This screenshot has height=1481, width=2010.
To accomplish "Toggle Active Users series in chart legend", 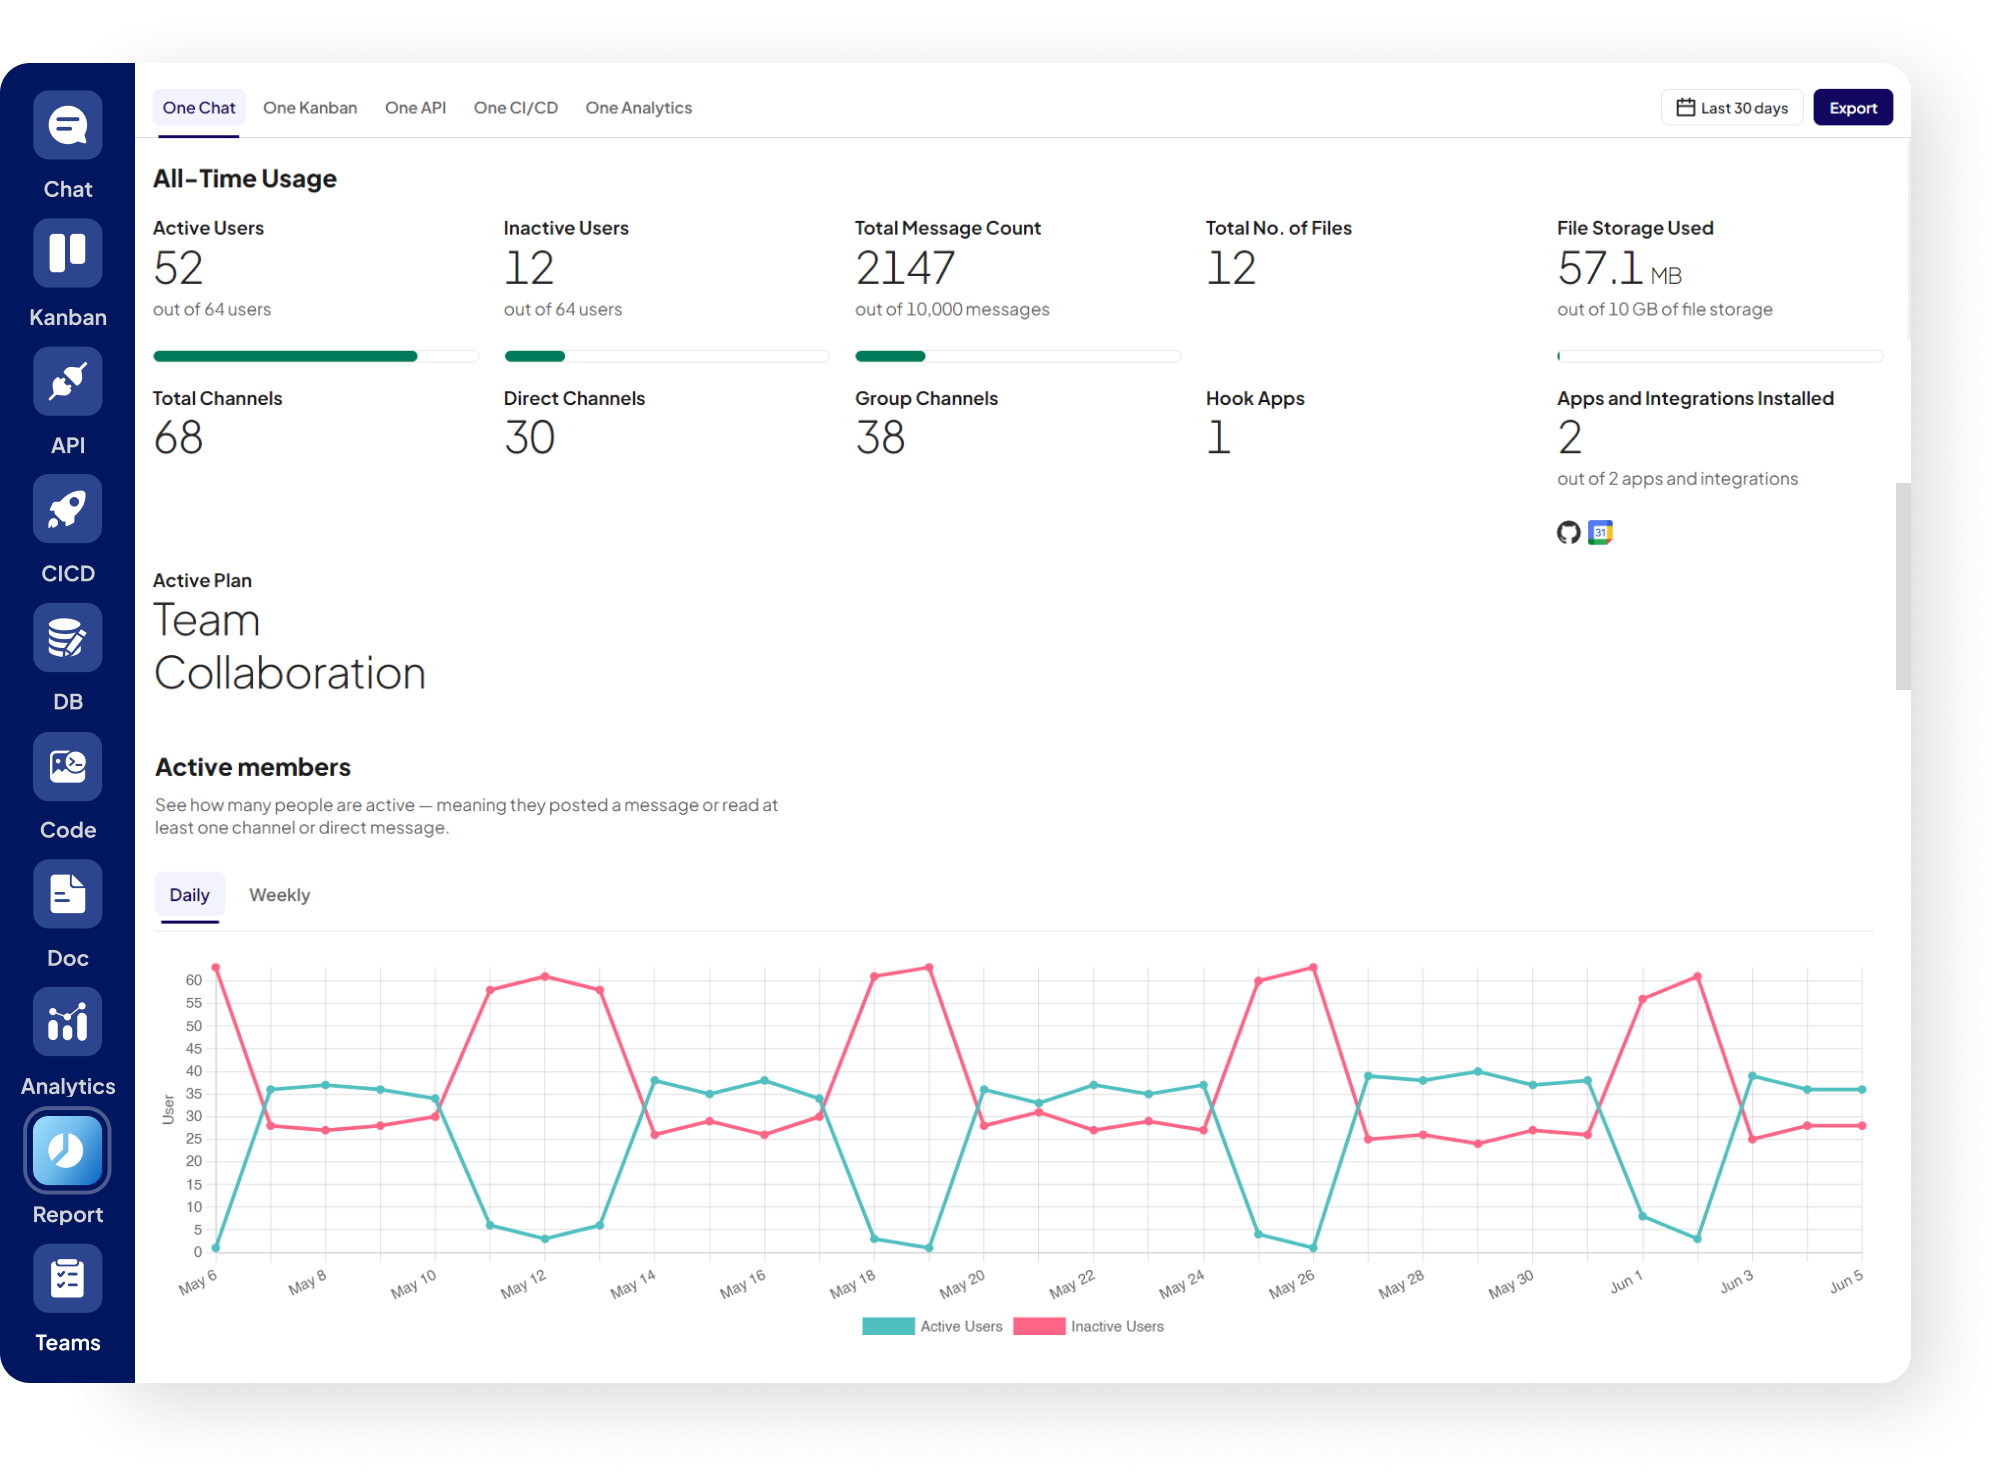I will [x=931, y=1326].
